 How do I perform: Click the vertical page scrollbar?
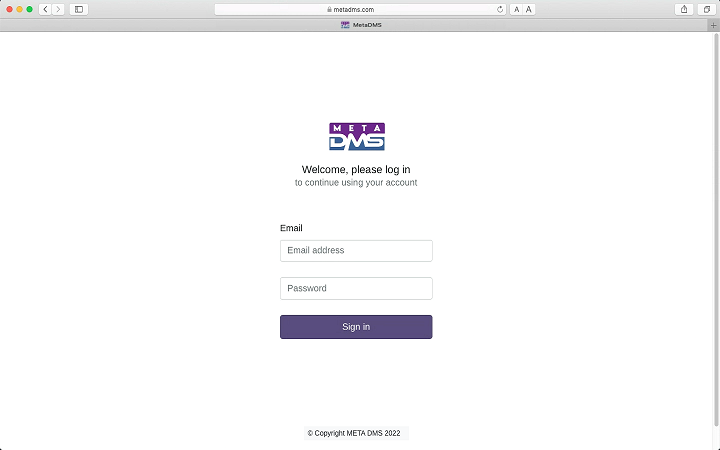tap(716, 230)
